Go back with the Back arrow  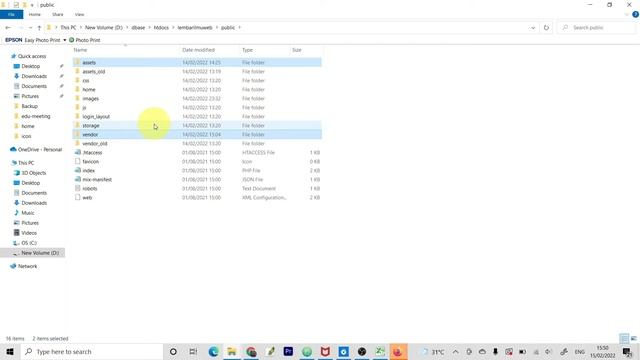click(x=8, y=28)
